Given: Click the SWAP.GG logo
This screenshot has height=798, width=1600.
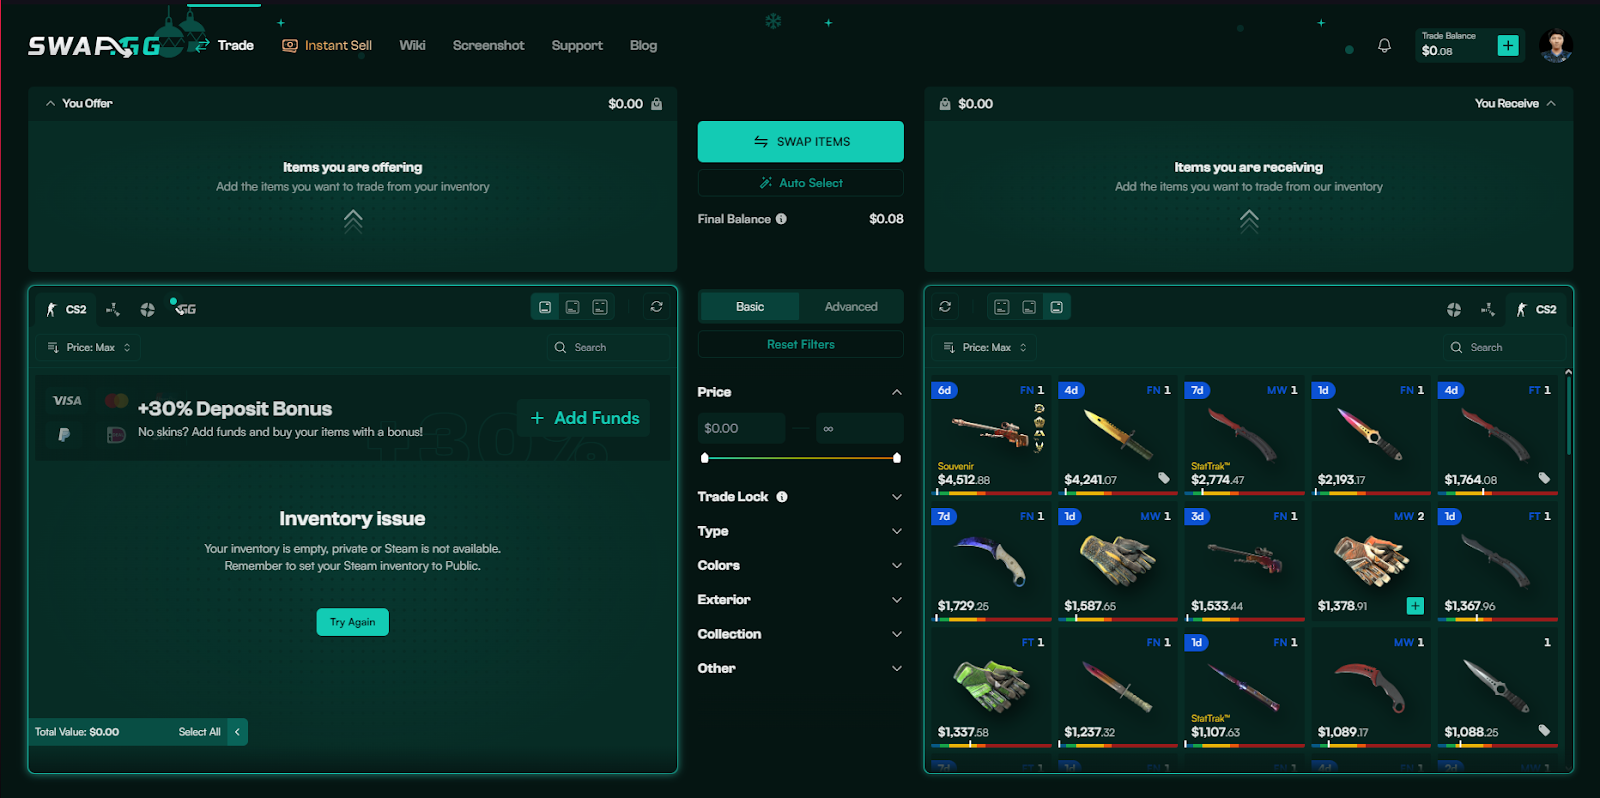Looking at the screenshot, I should [x=94, y=46].
